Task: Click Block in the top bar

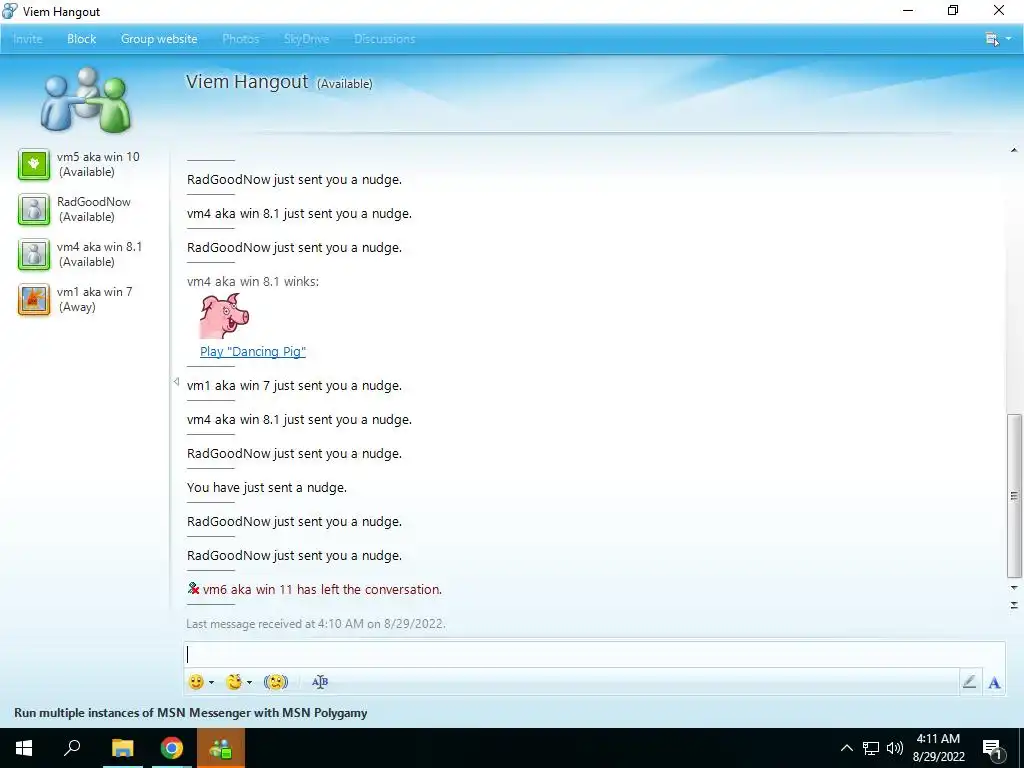Action: [x=82, y=39]
